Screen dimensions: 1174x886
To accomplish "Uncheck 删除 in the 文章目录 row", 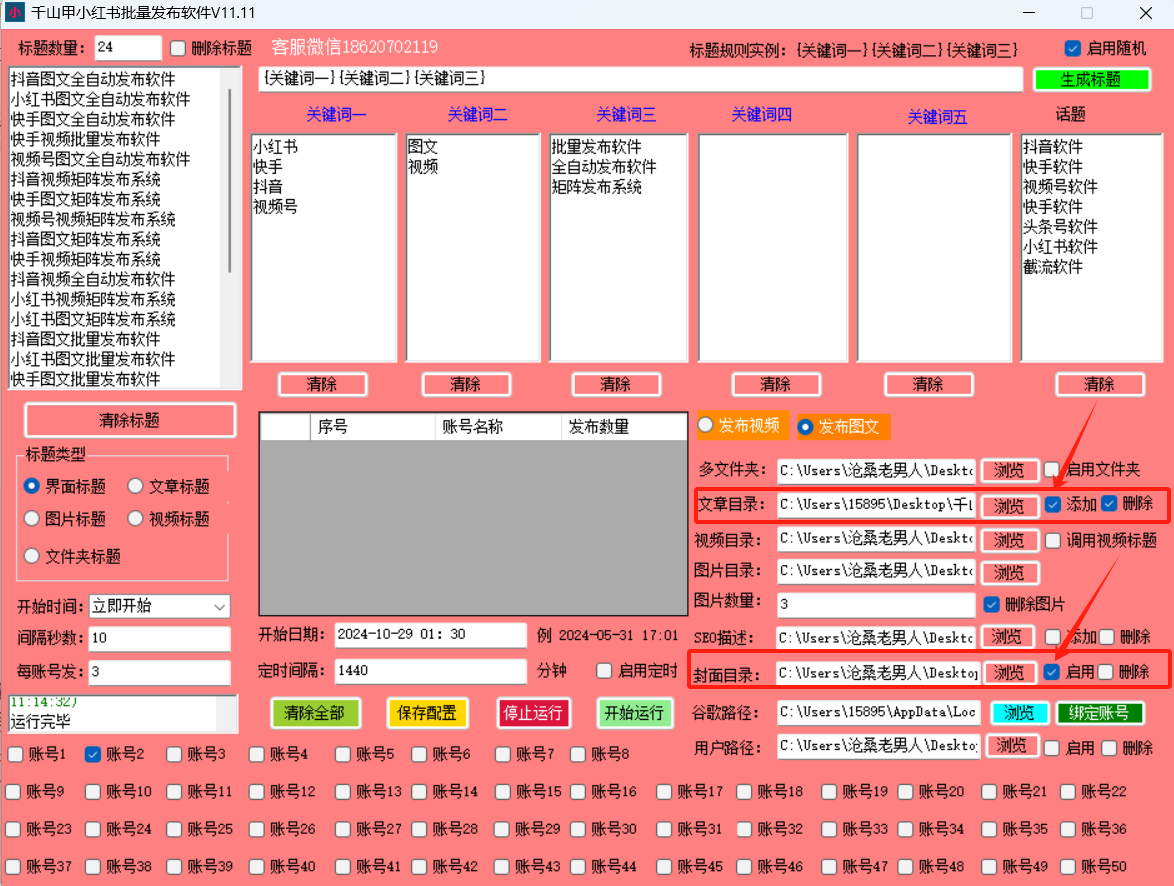I will coord(1110,503).
